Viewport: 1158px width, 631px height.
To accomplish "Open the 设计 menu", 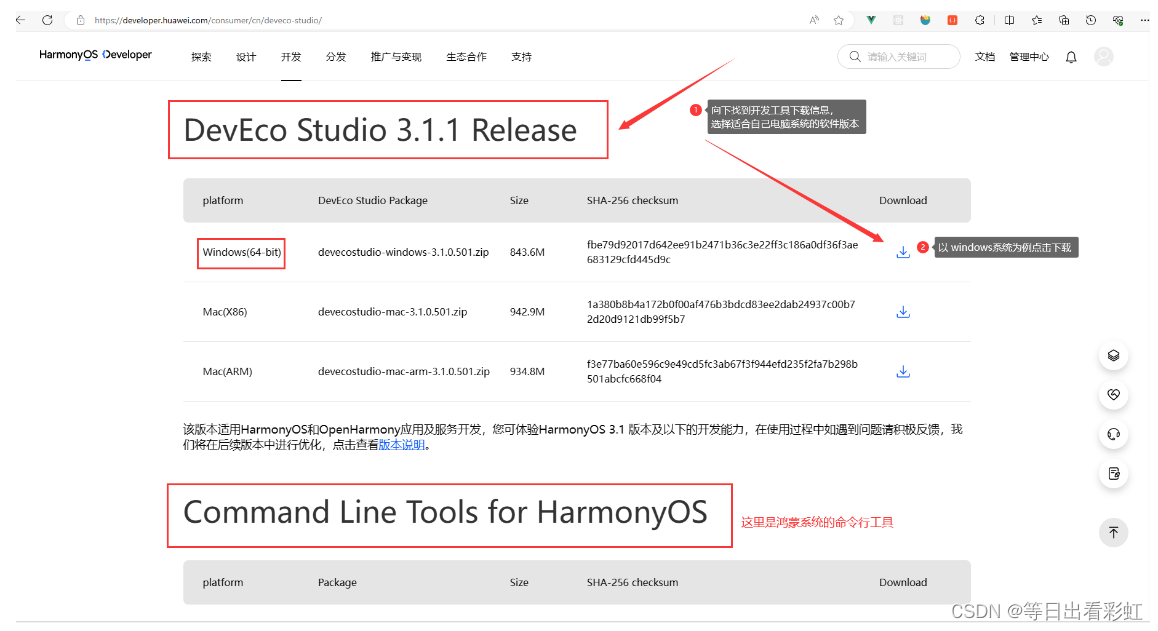I will (246, 57).
